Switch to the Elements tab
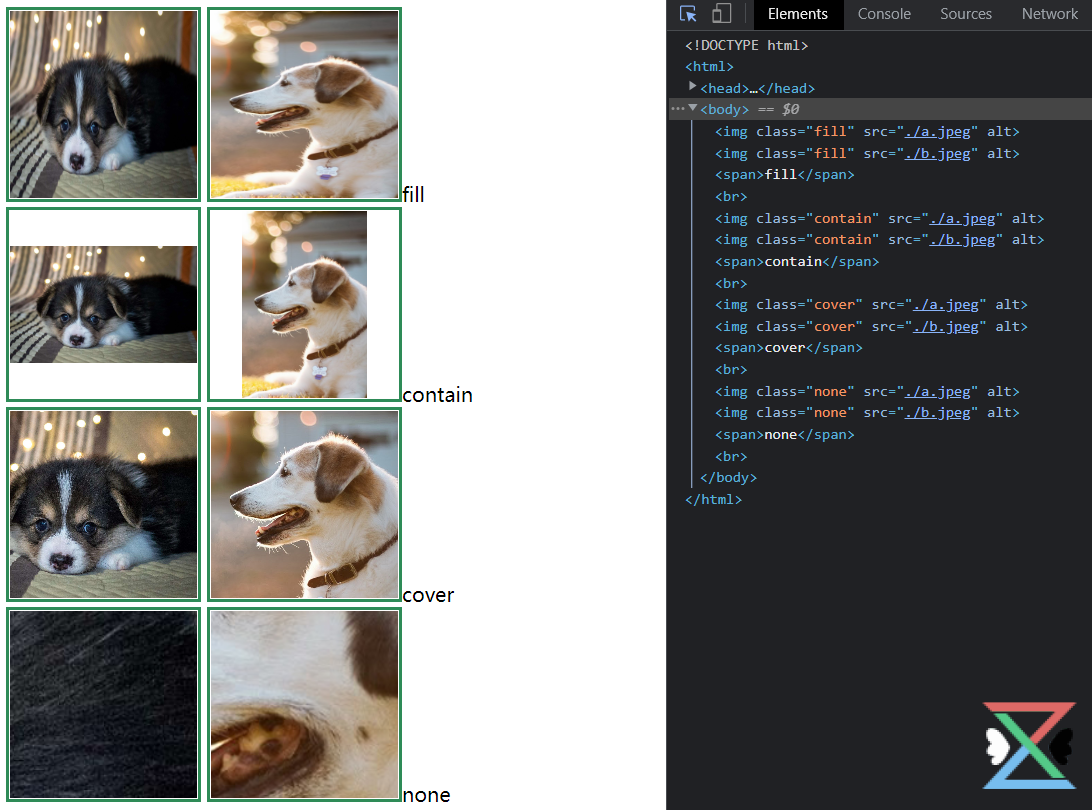Screen dimensions: 1092x810 click(x=798, y=14)
